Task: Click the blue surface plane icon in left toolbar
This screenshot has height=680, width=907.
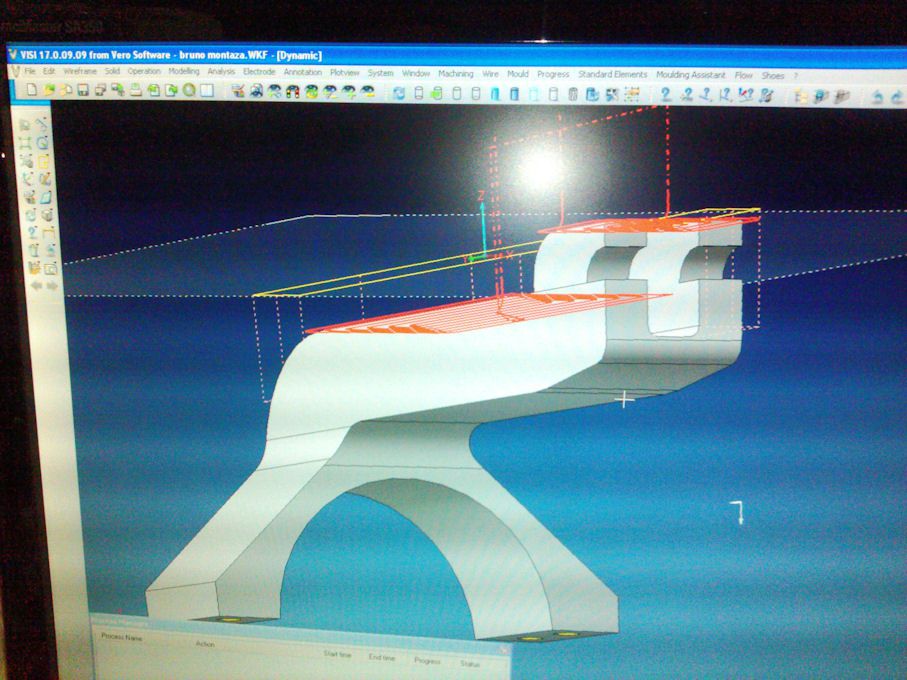Action: click(46, 197)
